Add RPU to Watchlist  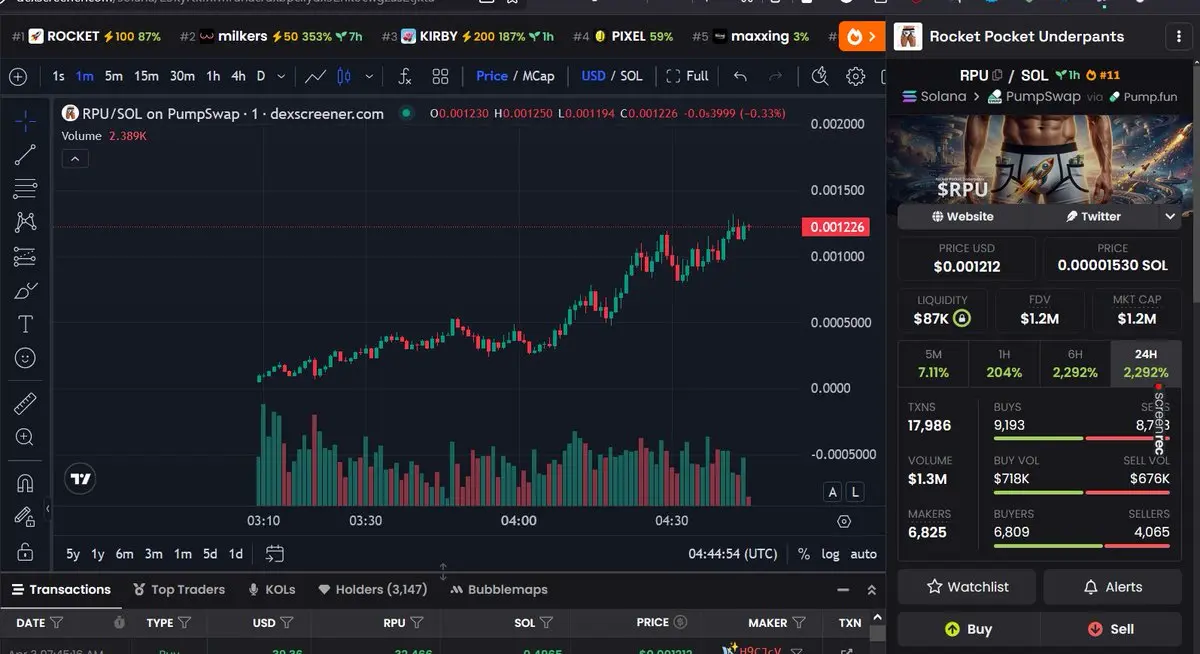[x=968, y=587]
